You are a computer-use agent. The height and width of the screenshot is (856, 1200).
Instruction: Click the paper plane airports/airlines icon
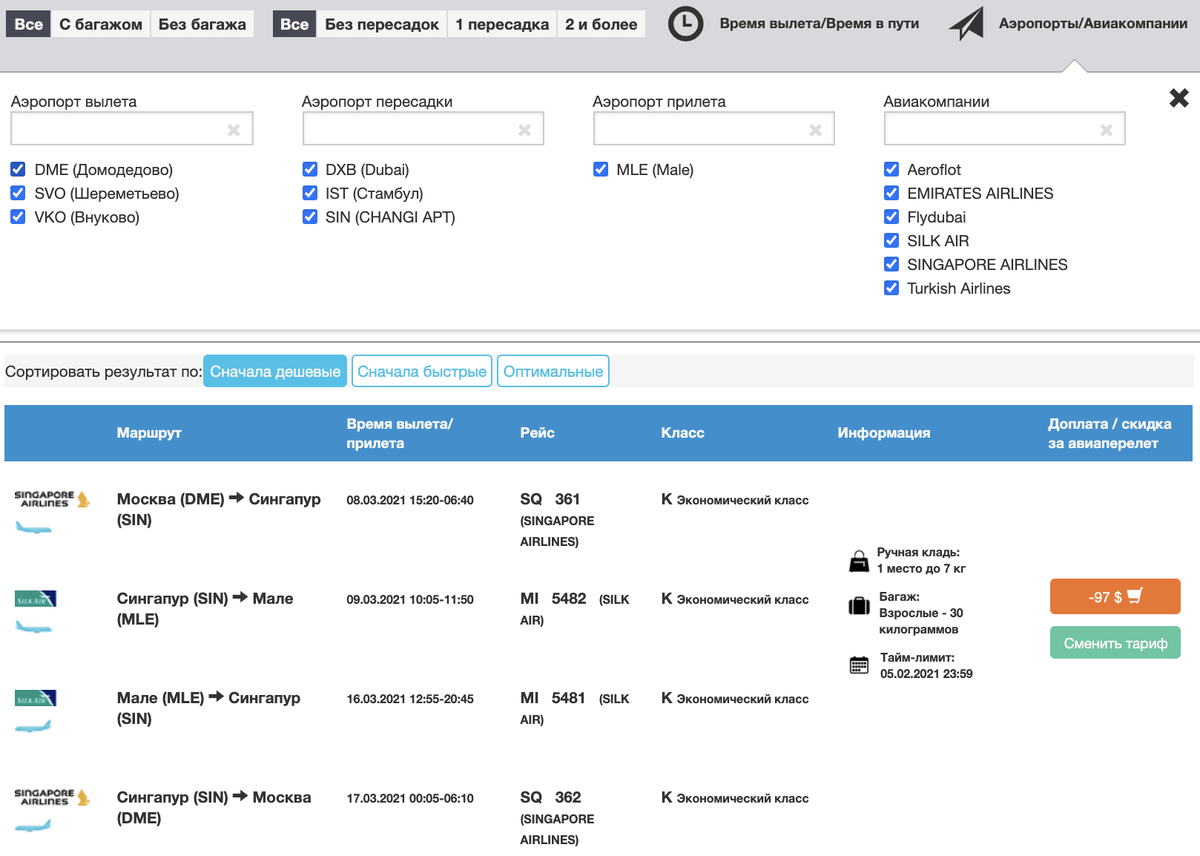966,24
